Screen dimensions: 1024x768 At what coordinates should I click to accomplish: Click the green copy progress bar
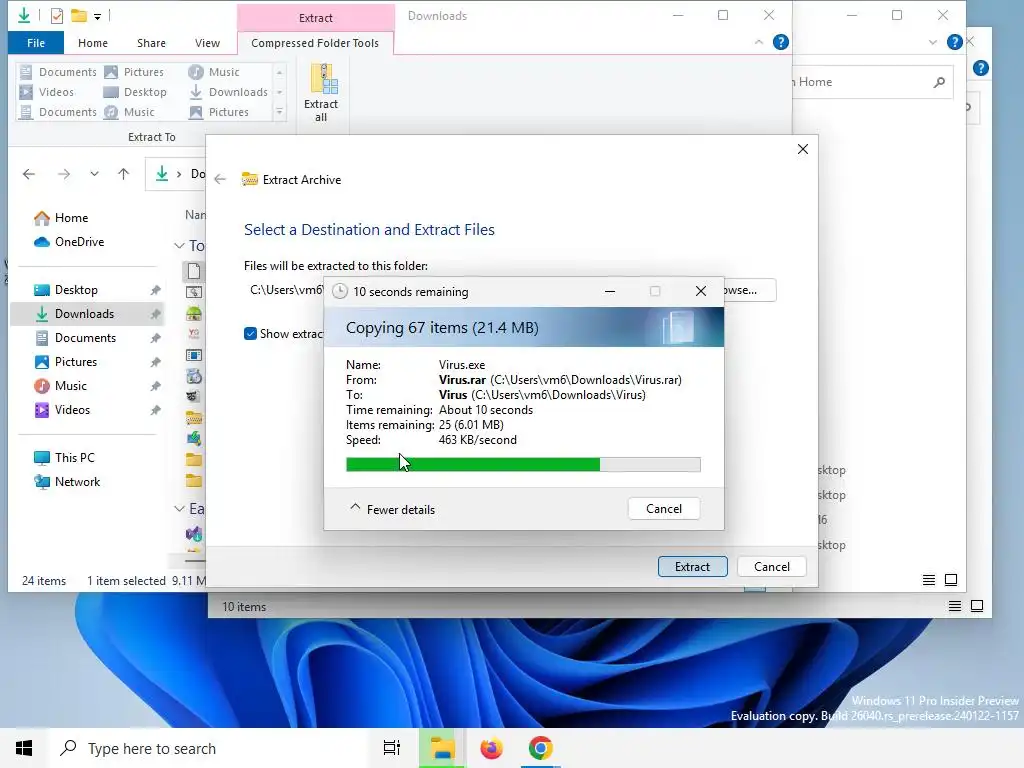(x=523, y=464)
